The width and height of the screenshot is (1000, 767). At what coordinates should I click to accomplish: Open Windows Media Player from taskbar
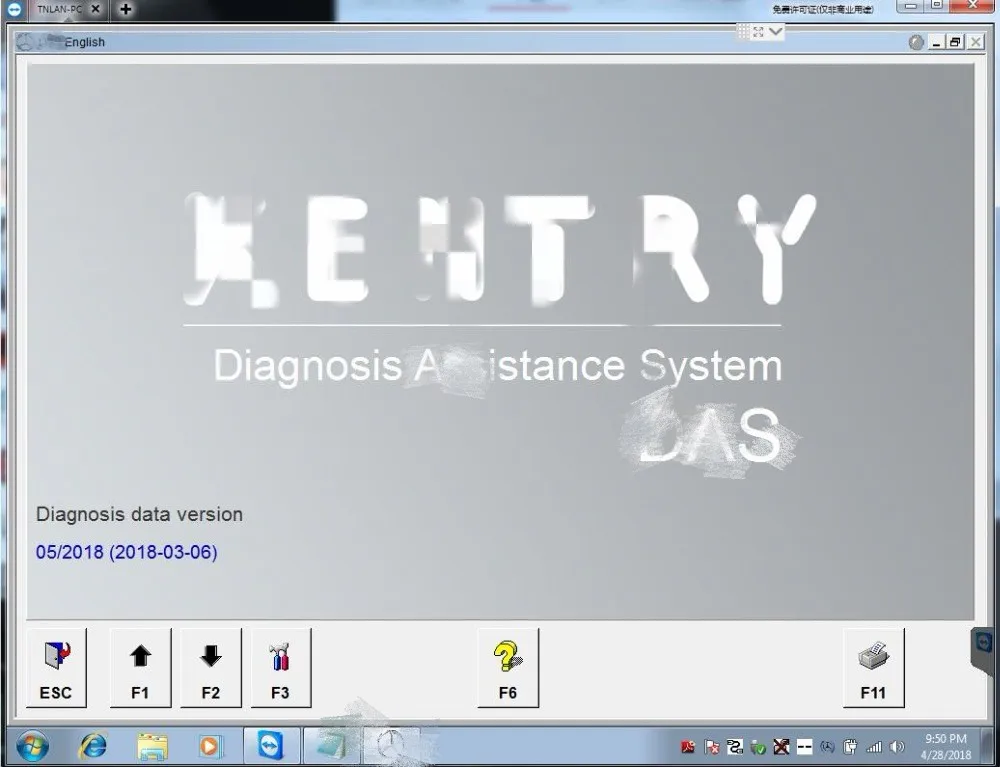[x=210, y=746]
